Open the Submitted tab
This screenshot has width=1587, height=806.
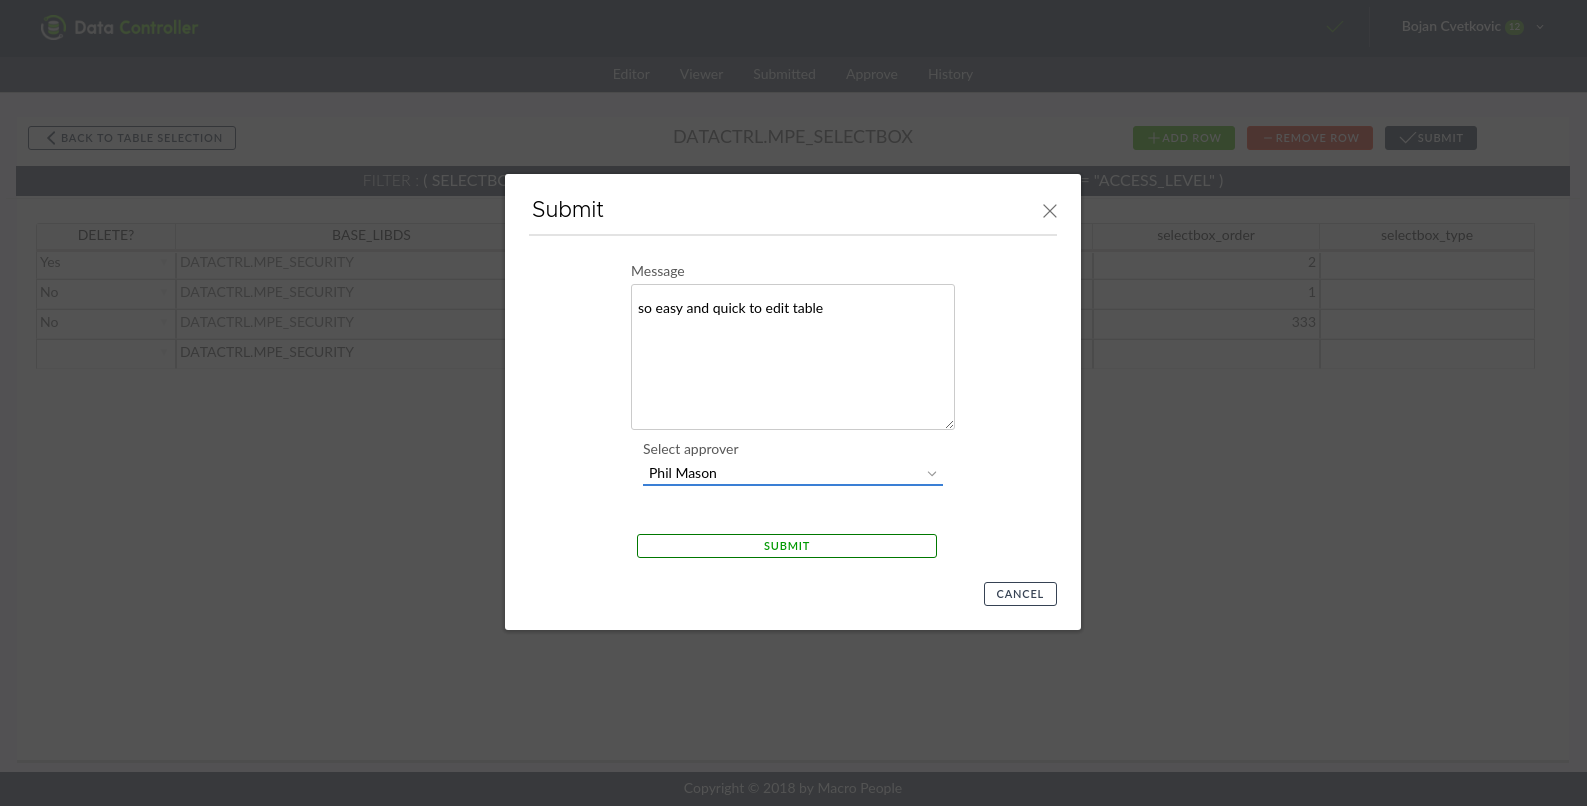pos(784,75)
